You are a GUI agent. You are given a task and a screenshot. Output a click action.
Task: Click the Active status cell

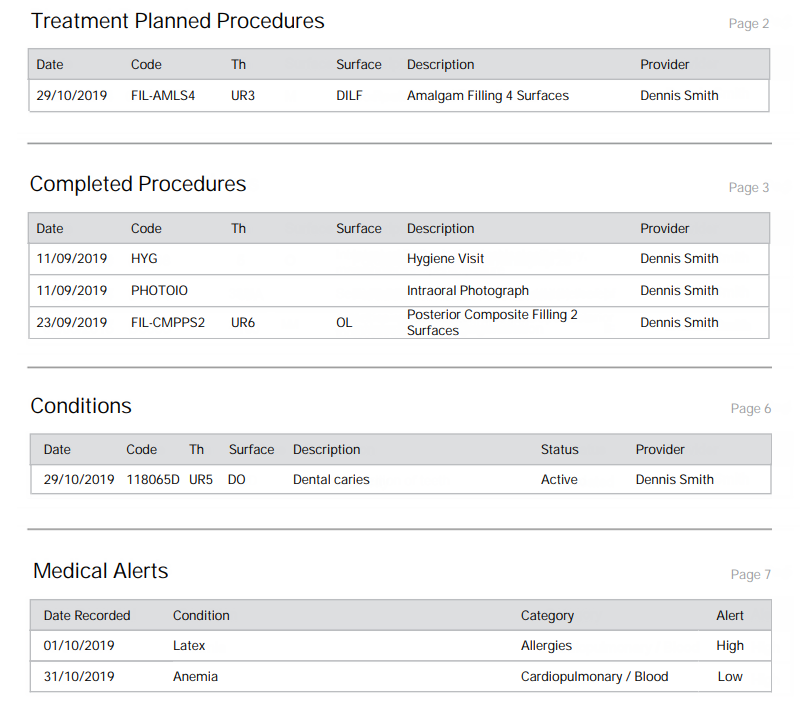coord(559,479)
